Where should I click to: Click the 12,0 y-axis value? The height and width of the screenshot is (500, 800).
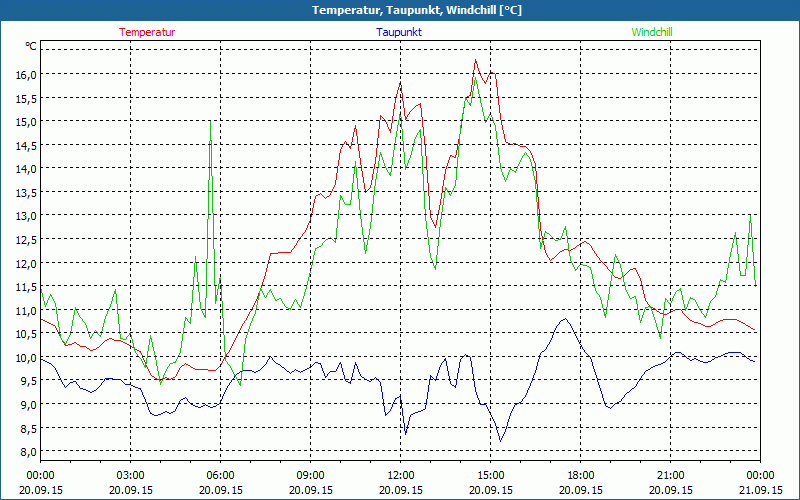pyautogui.click(x=27, y=263)
